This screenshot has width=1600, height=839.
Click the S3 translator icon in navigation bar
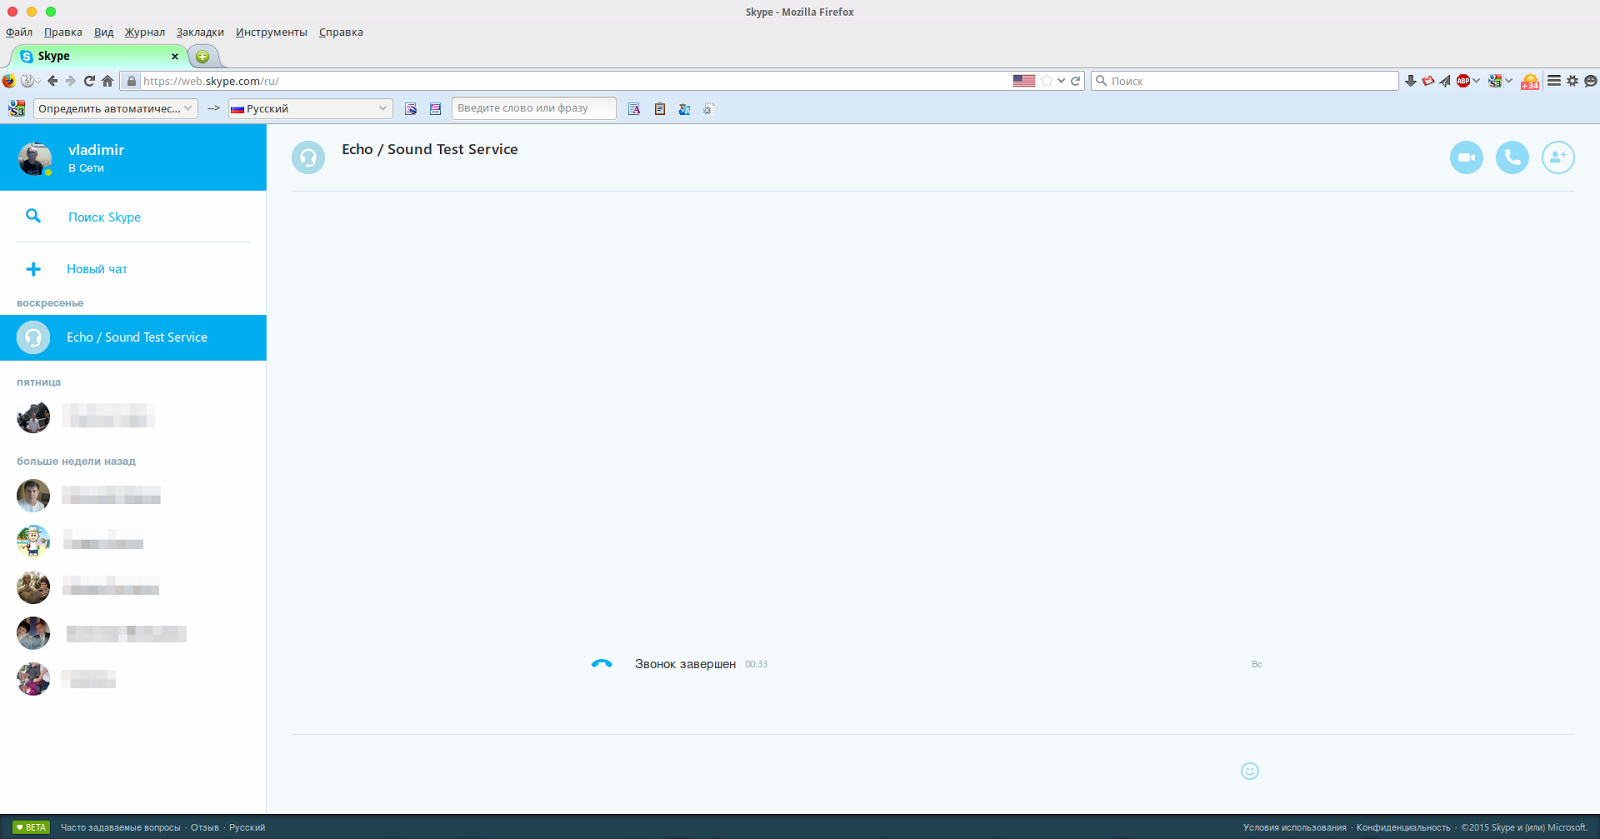pyautogui.click(x=1495, y=81)
